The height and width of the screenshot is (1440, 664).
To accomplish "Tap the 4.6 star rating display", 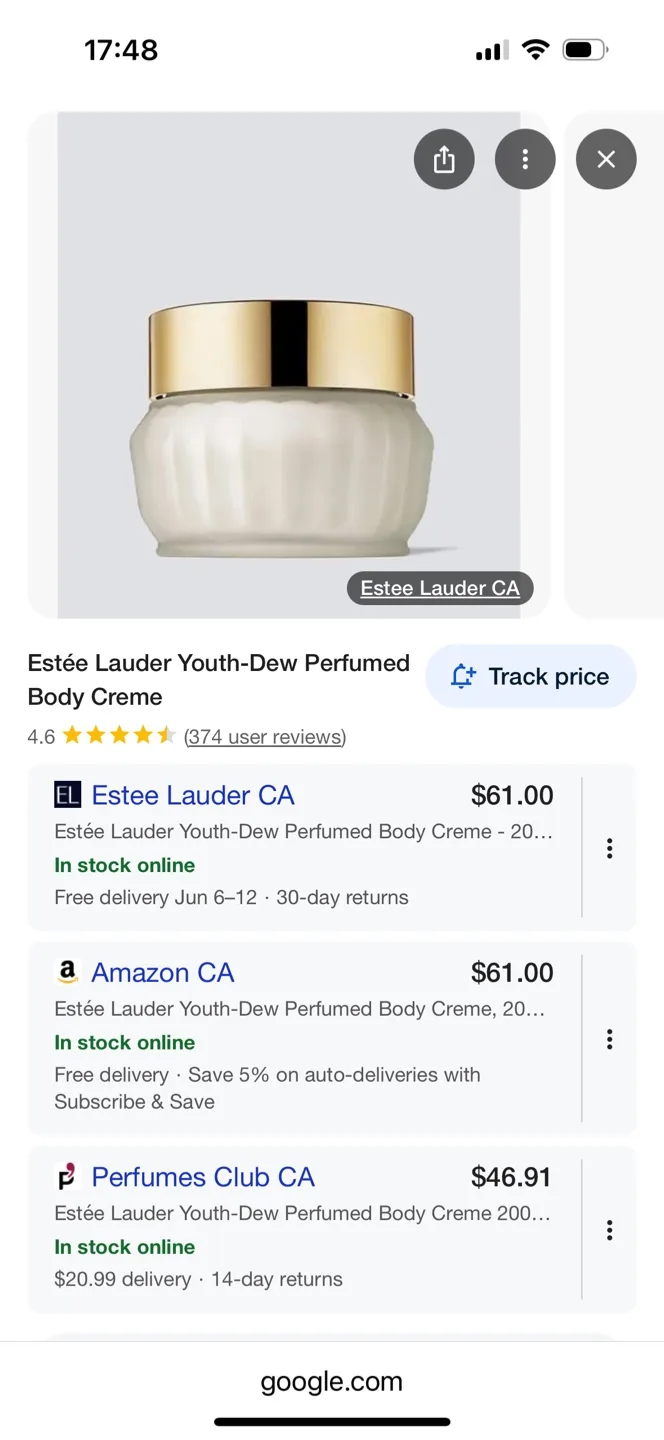I will pos(99,736).
